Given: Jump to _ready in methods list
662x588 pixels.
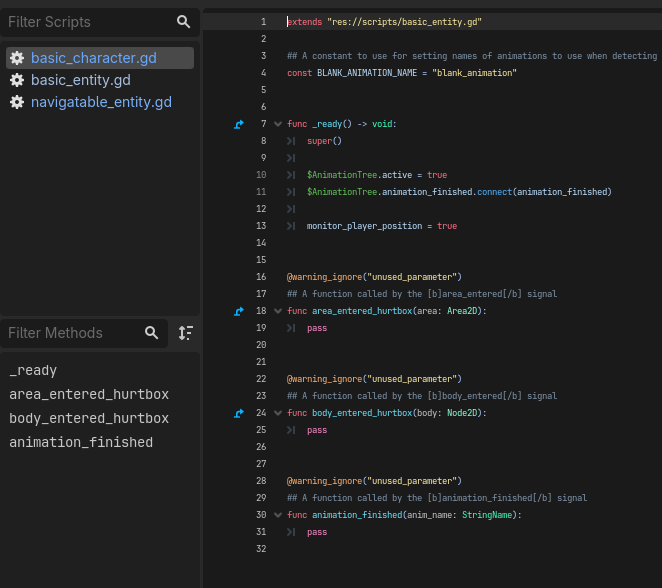Looking at the screenshot, I should point(33,370).
